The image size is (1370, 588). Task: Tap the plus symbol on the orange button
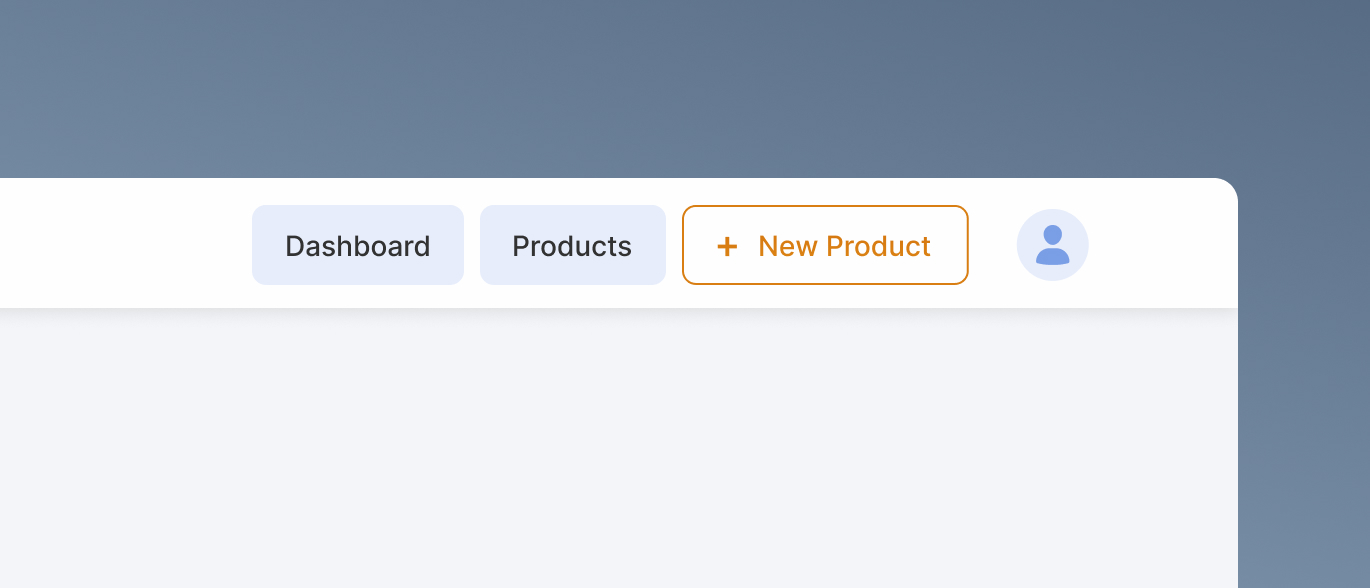click(x=726, y=245)
